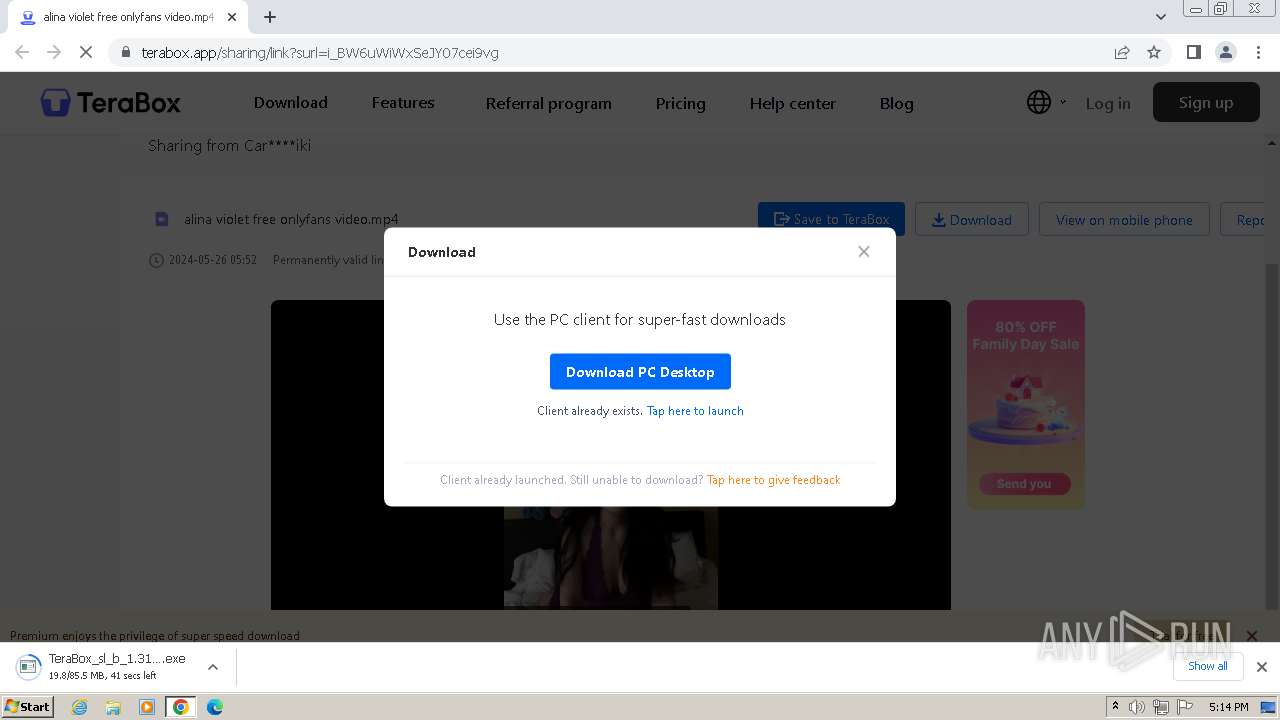
Task: Close the alina violet tab
Action: (x=232, y=17)
